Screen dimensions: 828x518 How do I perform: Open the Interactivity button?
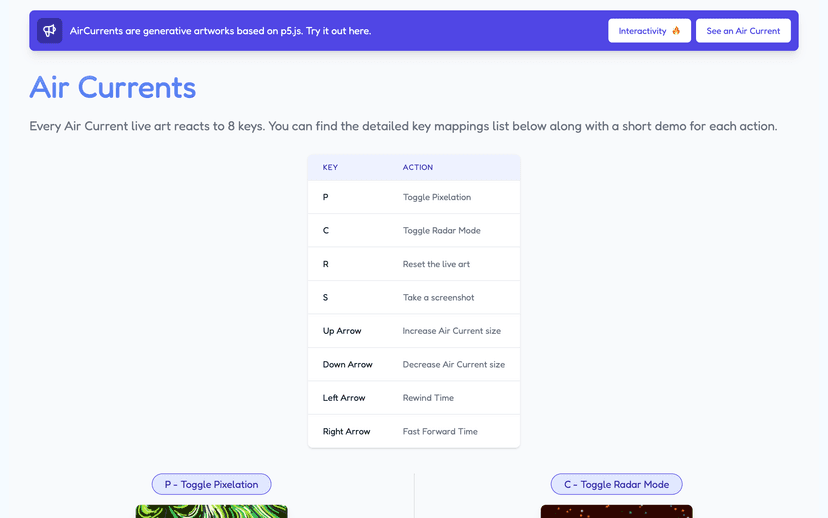tap(649, 31)
